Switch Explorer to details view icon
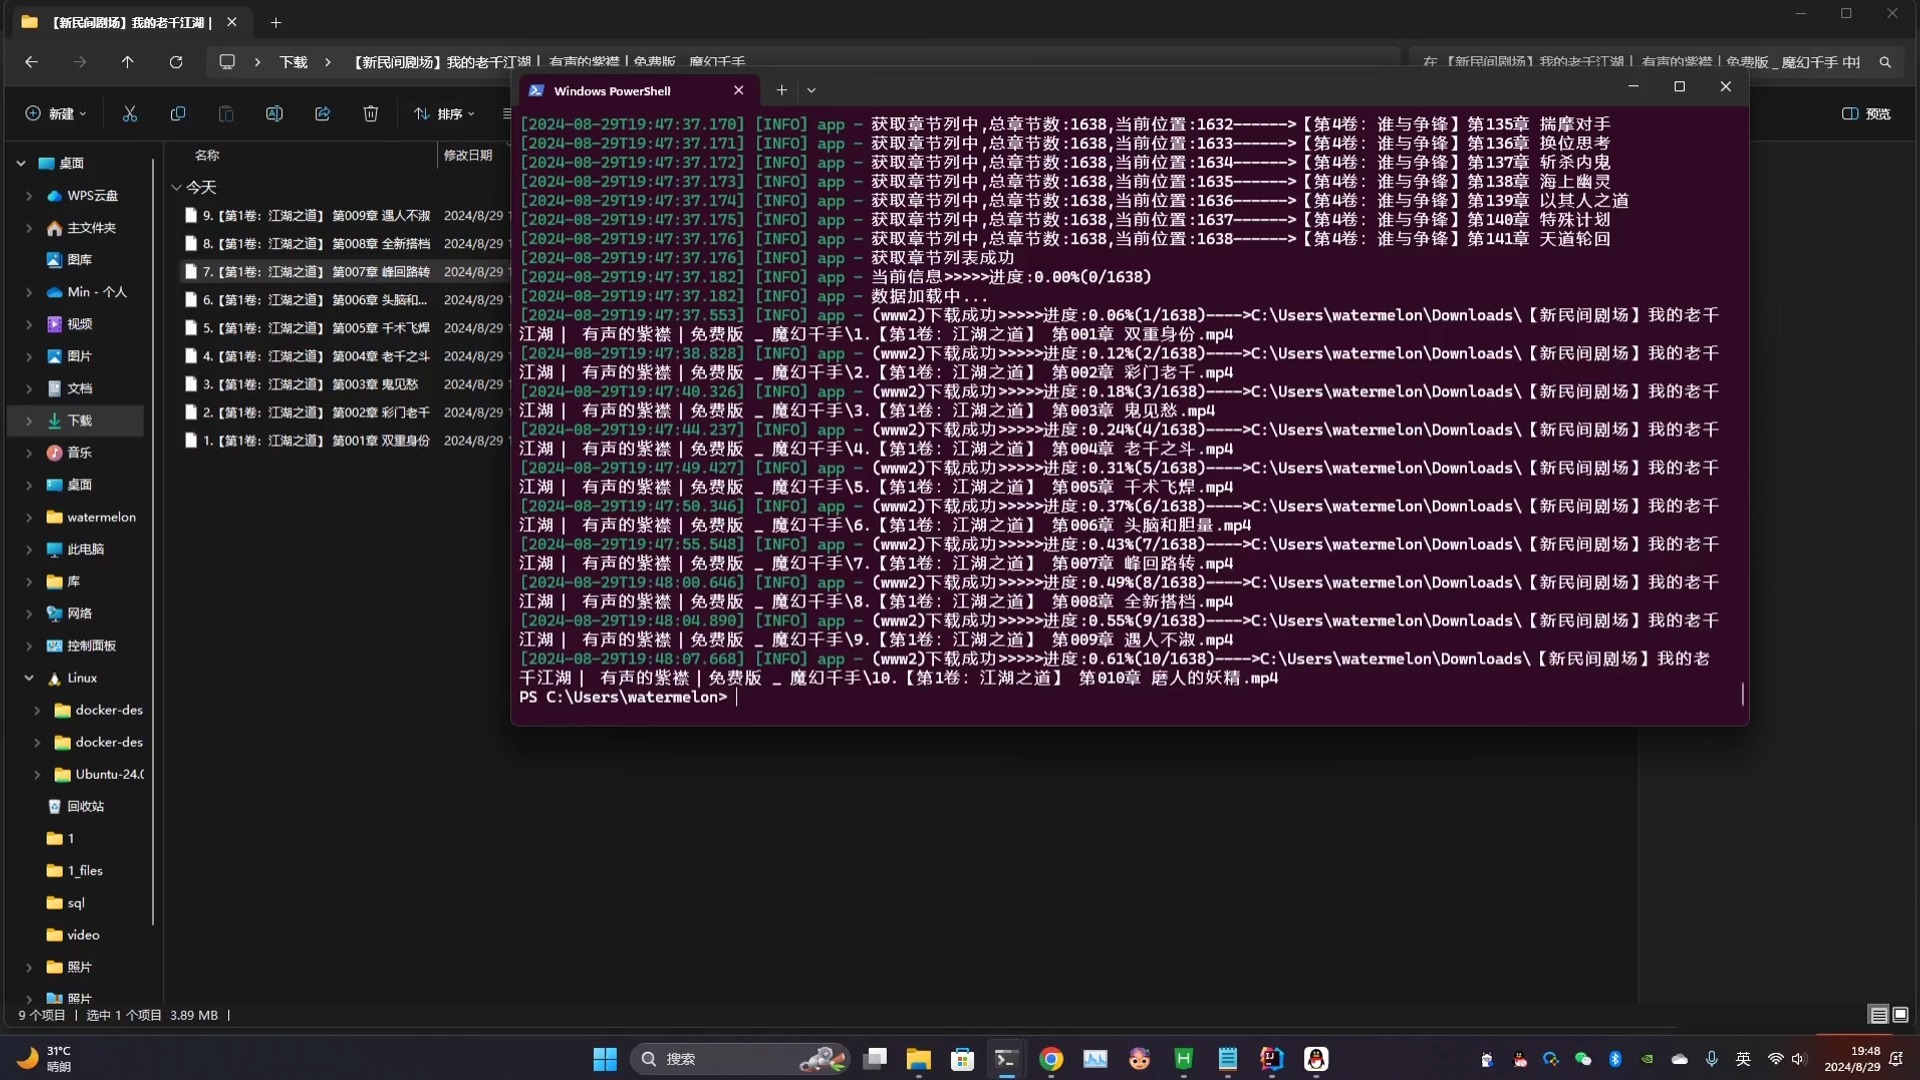 (1879, 1015)
